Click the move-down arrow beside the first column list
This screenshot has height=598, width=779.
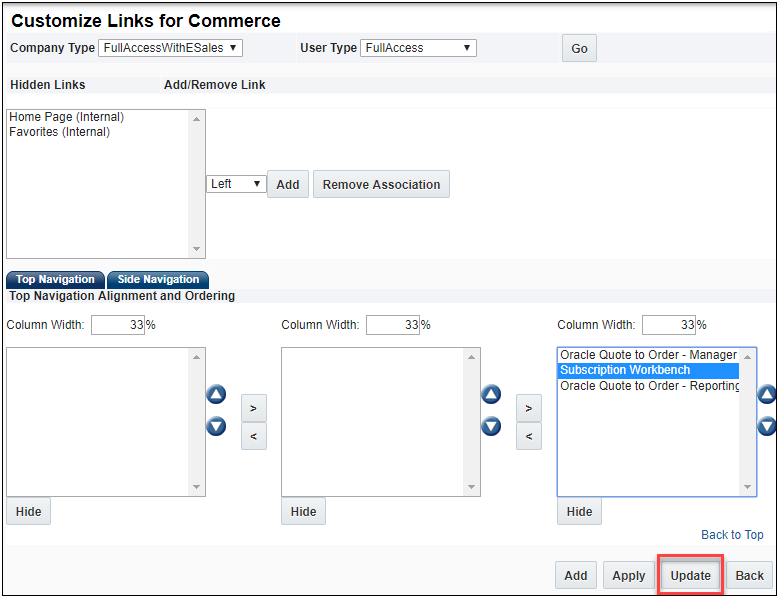coord(216,427)
